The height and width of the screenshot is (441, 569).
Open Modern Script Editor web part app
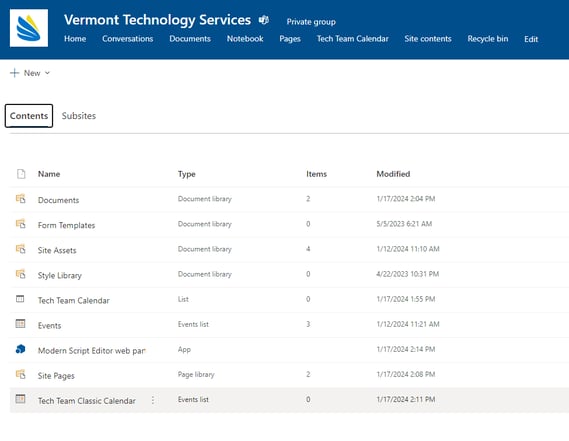(x=92, y=351)
